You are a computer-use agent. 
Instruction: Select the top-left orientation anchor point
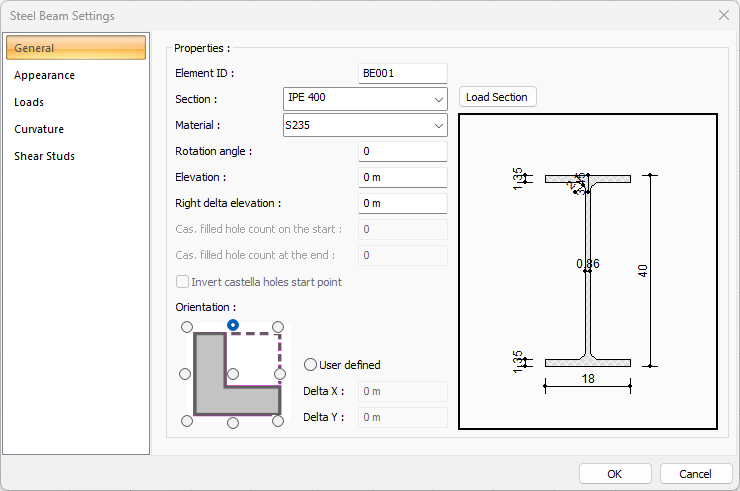coord(186,327)
